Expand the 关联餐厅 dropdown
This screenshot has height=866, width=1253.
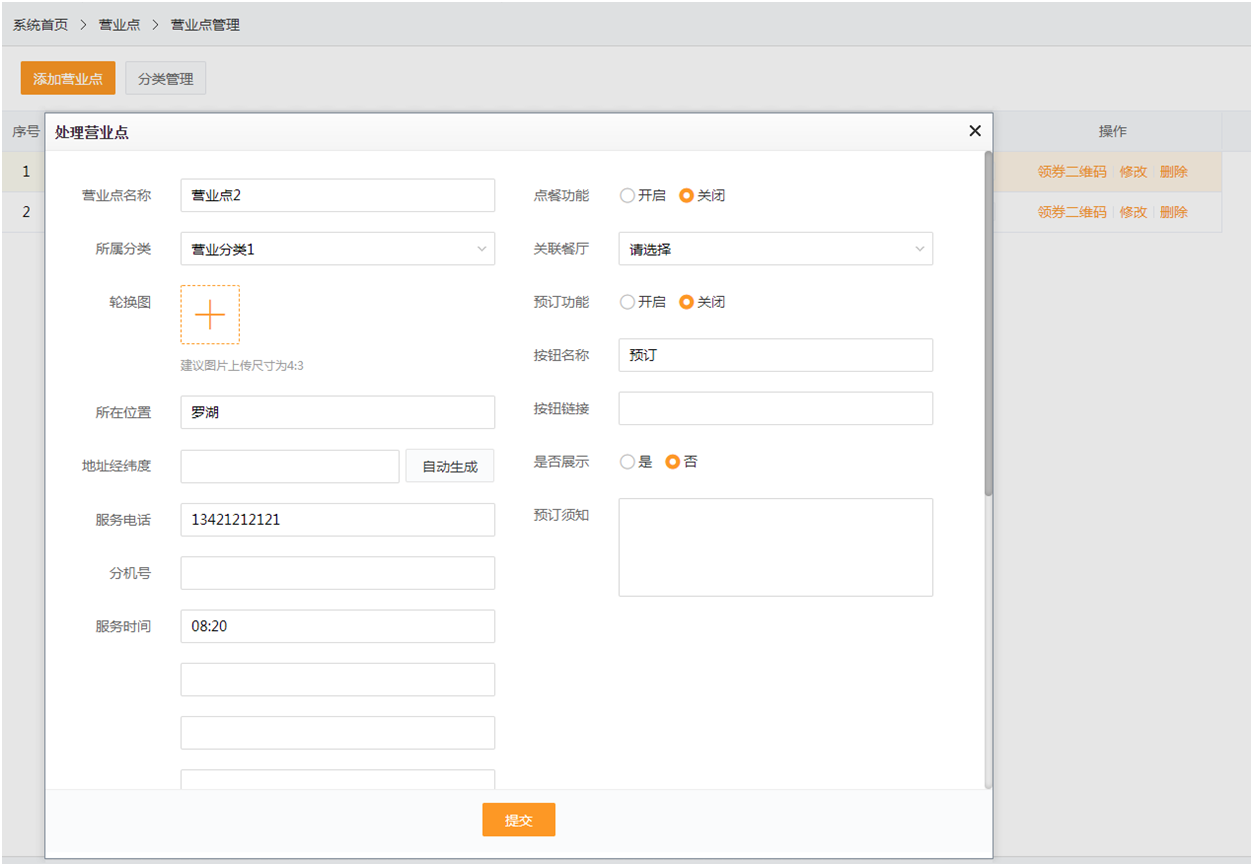(x=775, y=249)
